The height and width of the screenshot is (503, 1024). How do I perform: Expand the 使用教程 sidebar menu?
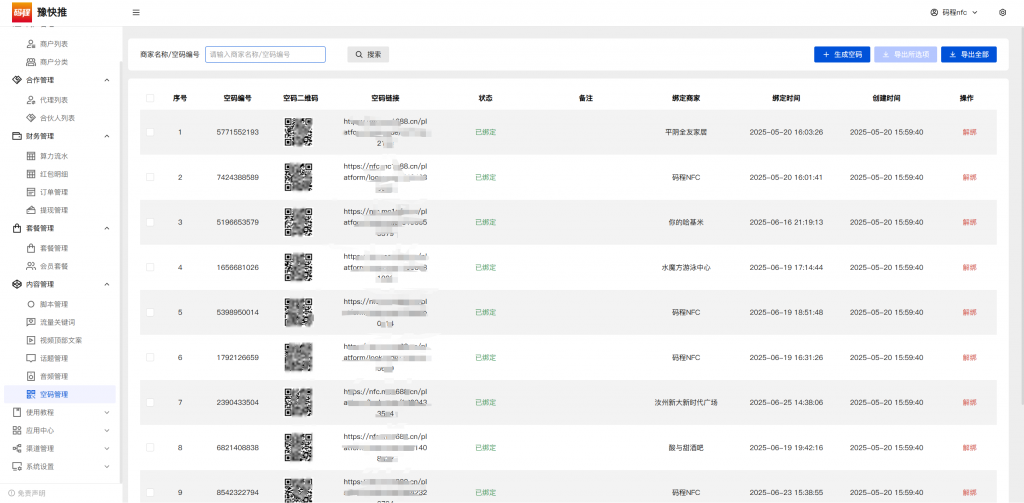coord(60,412)
